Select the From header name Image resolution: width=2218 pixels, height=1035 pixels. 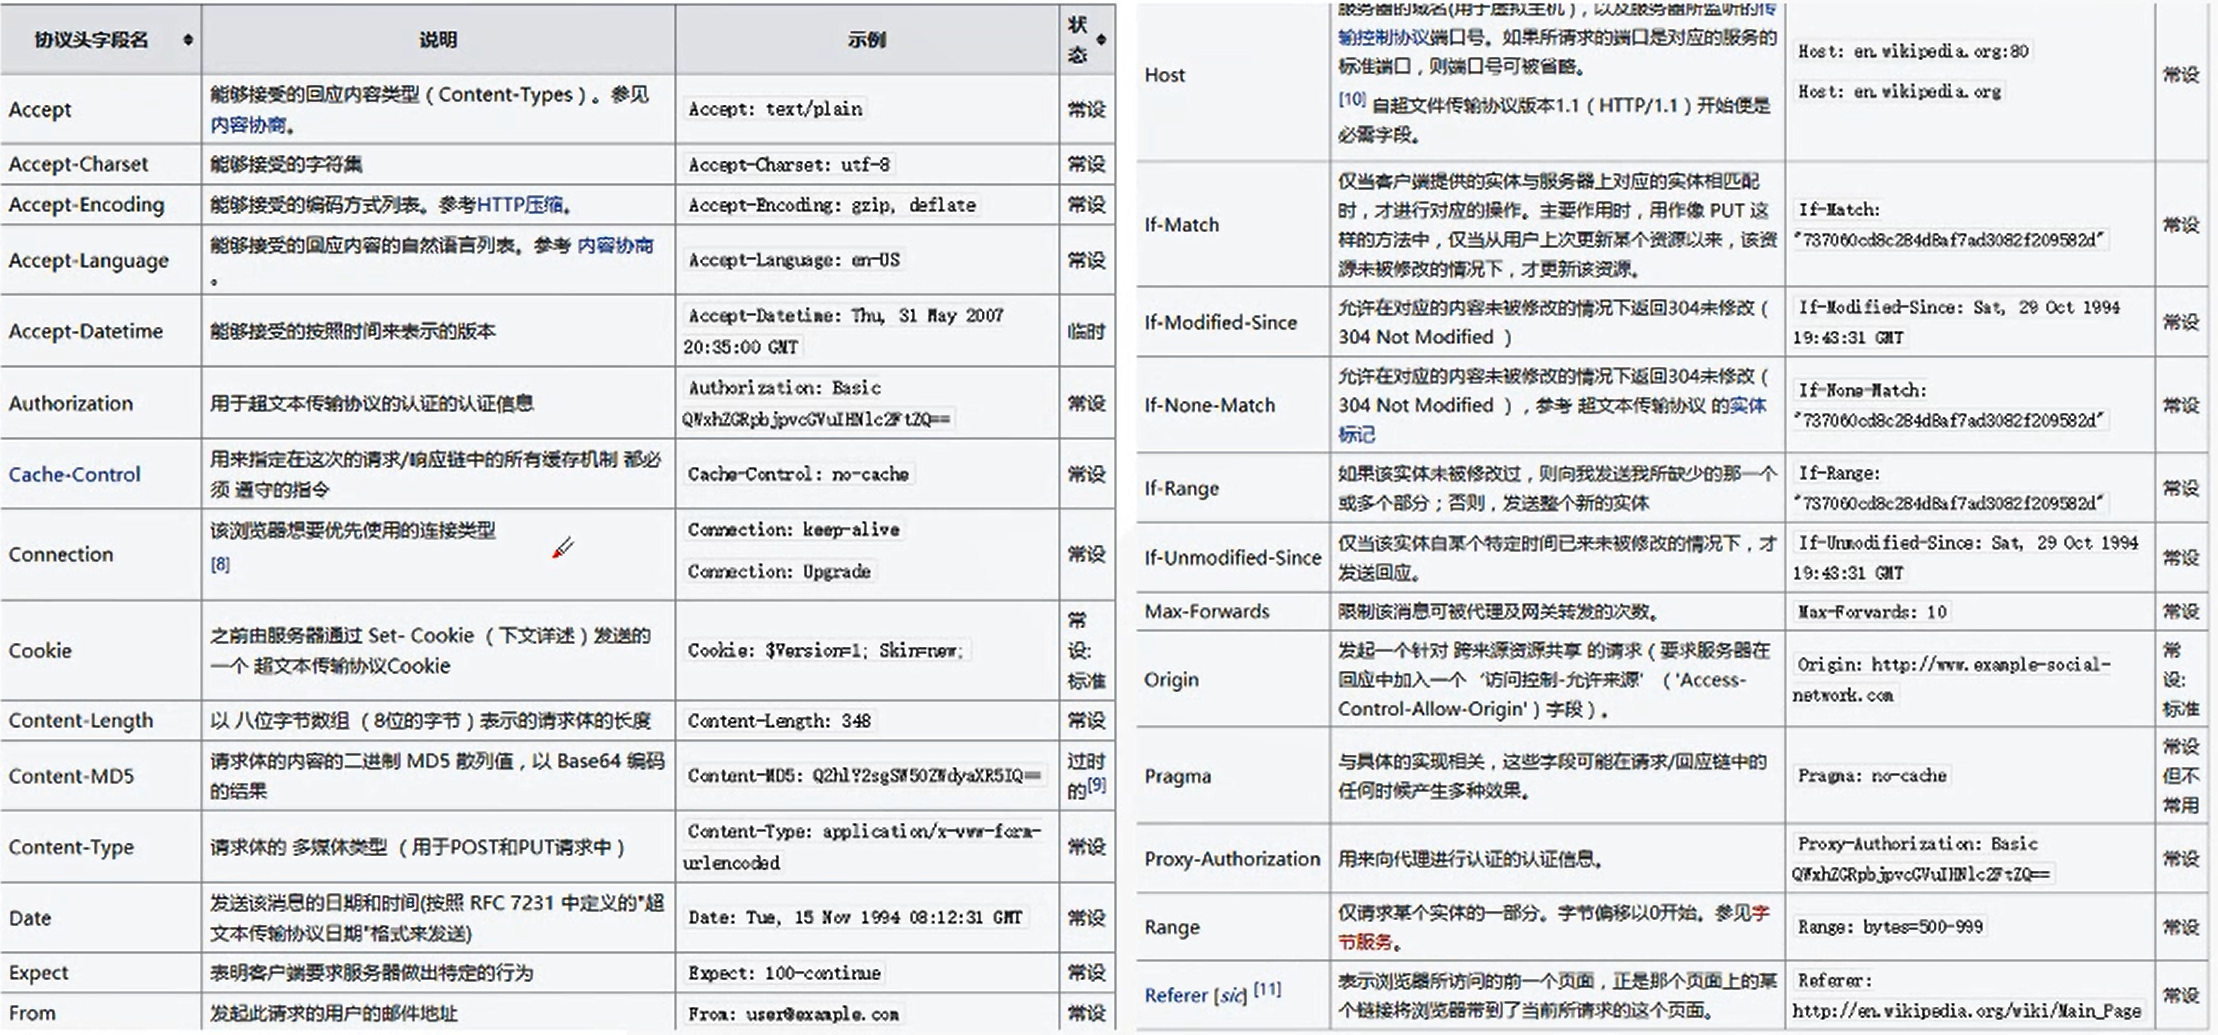coord(32,1013)
